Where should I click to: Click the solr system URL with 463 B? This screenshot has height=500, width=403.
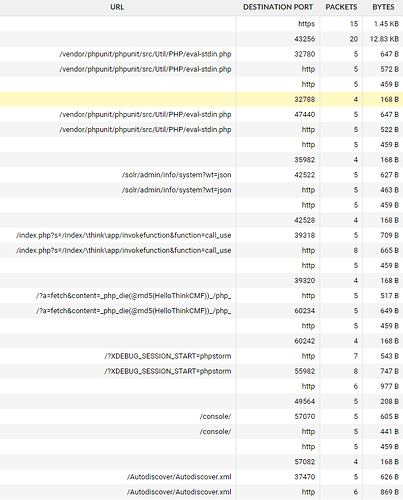pyautogui.click(x=176, y=190)
